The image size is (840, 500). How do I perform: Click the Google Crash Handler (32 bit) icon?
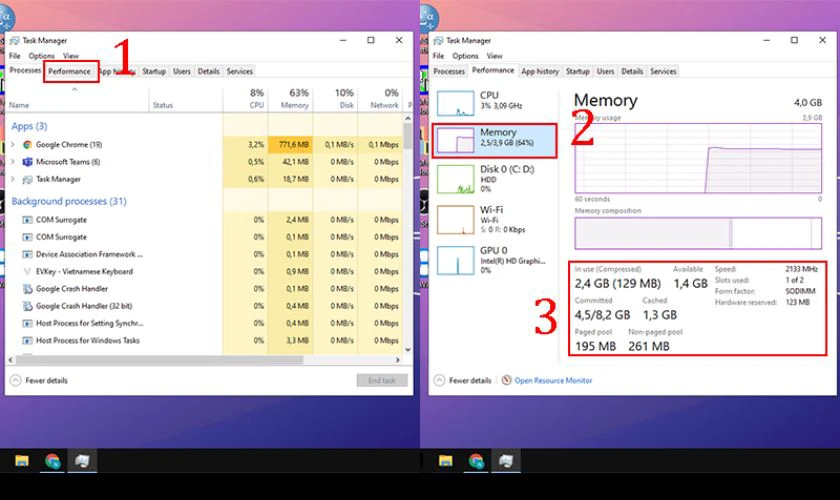coord(26,306)
